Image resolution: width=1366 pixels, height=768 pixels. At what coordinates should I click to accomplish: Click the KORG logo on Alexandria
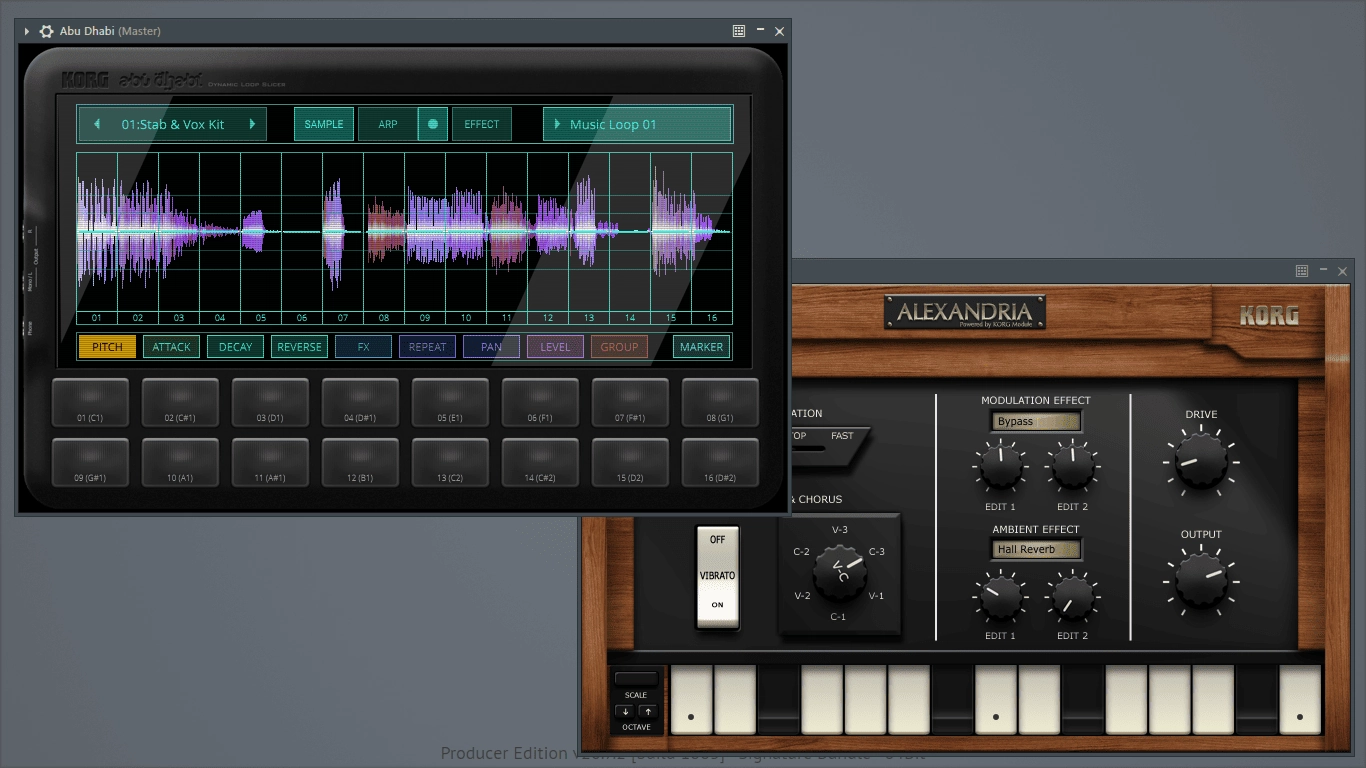[1269, 316]
